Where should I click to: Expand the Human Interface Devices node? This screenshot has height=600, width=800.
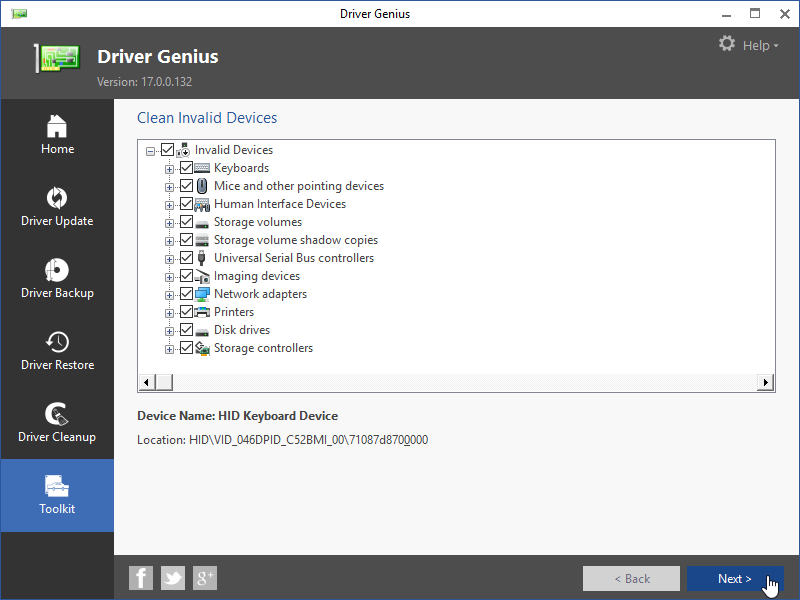pyautogui.click(x=169, y=205)
